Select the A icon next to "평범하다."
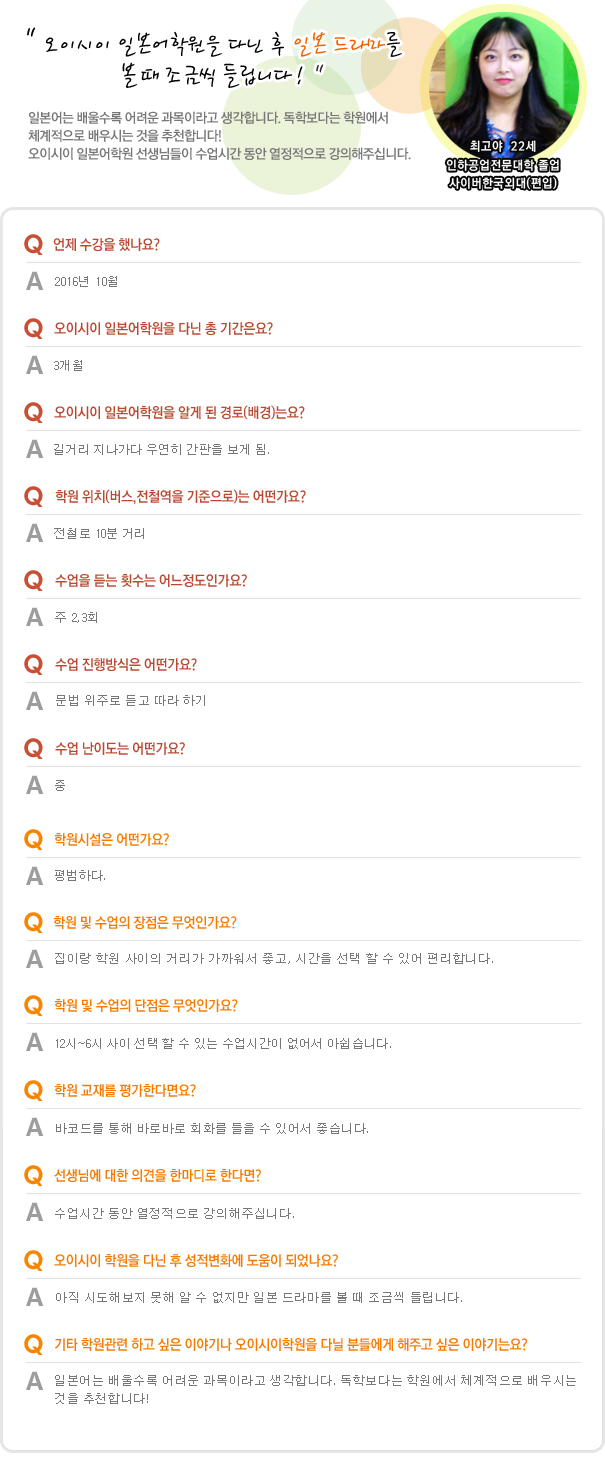 pyautogui.click(x=34, y=876)
